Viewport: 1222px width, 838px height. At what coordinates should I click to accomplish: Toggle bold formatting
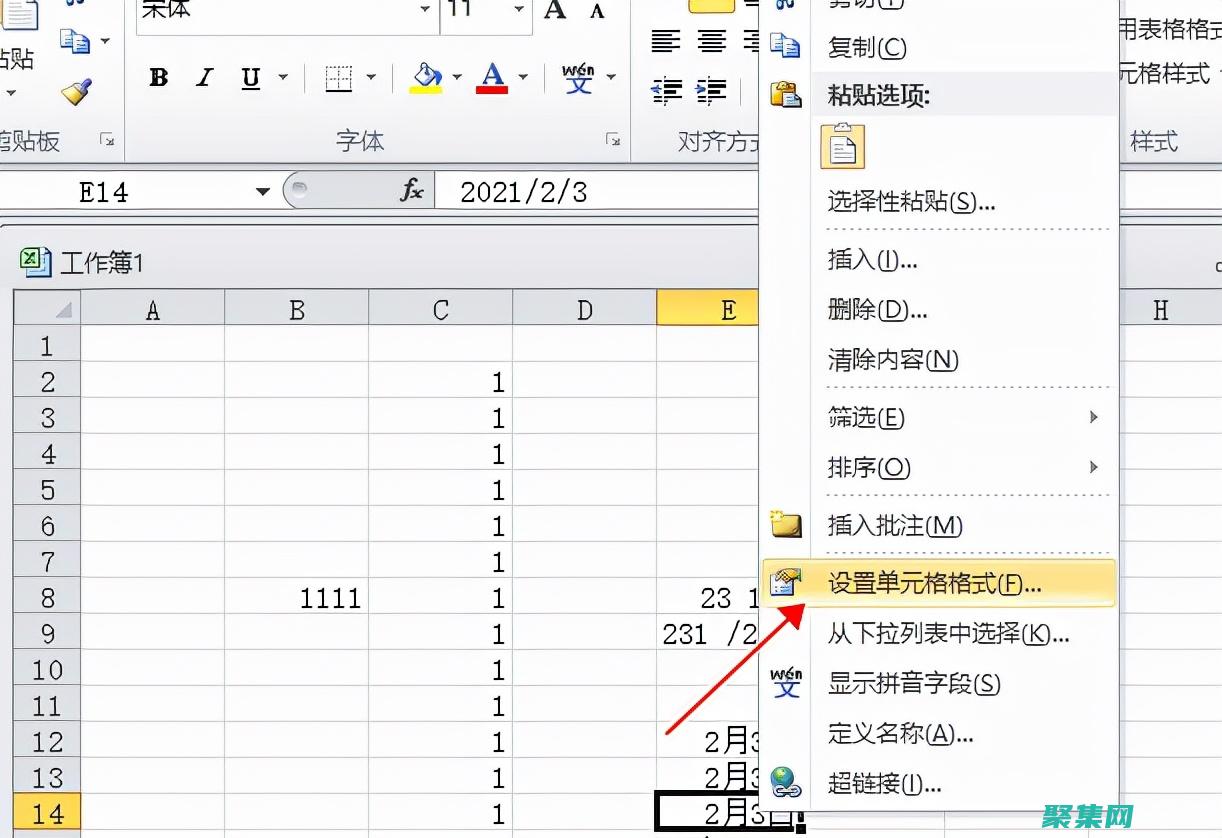point(158,78)
